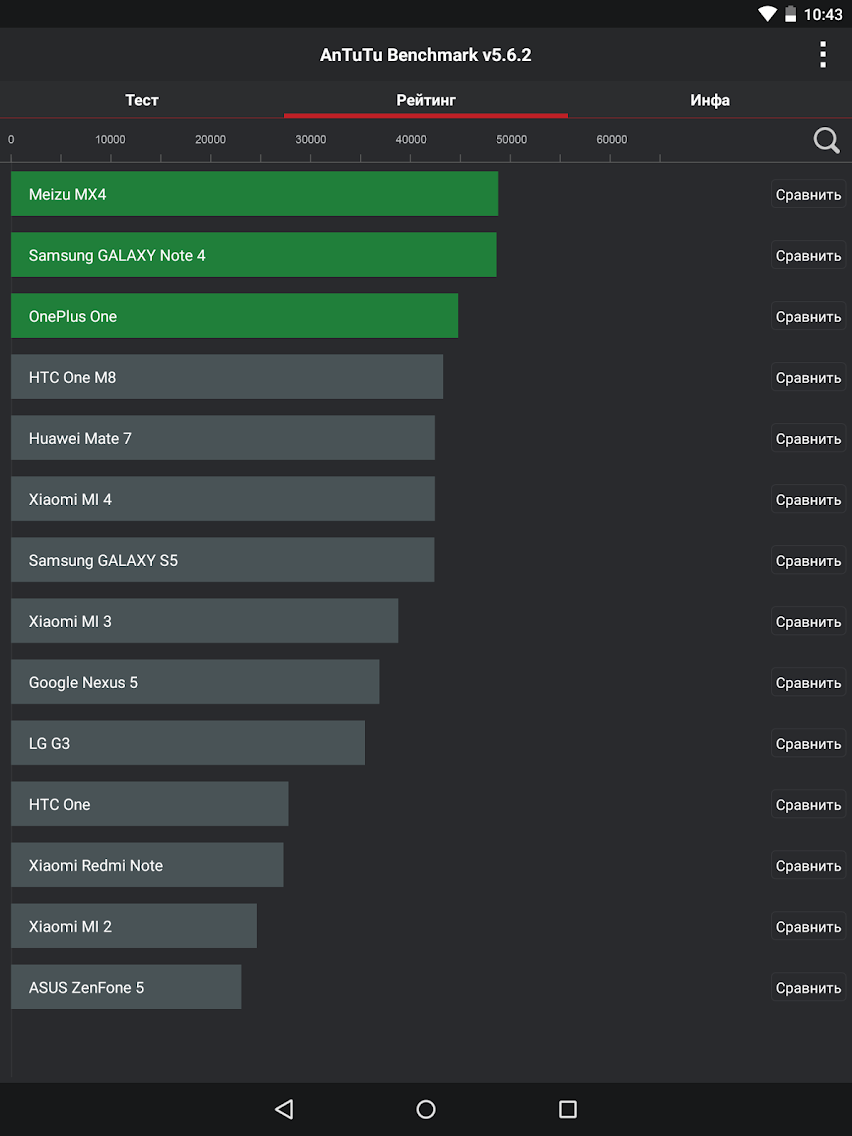
Task: Compare with ASUS ZenFone 5
Action: (808, 988)
